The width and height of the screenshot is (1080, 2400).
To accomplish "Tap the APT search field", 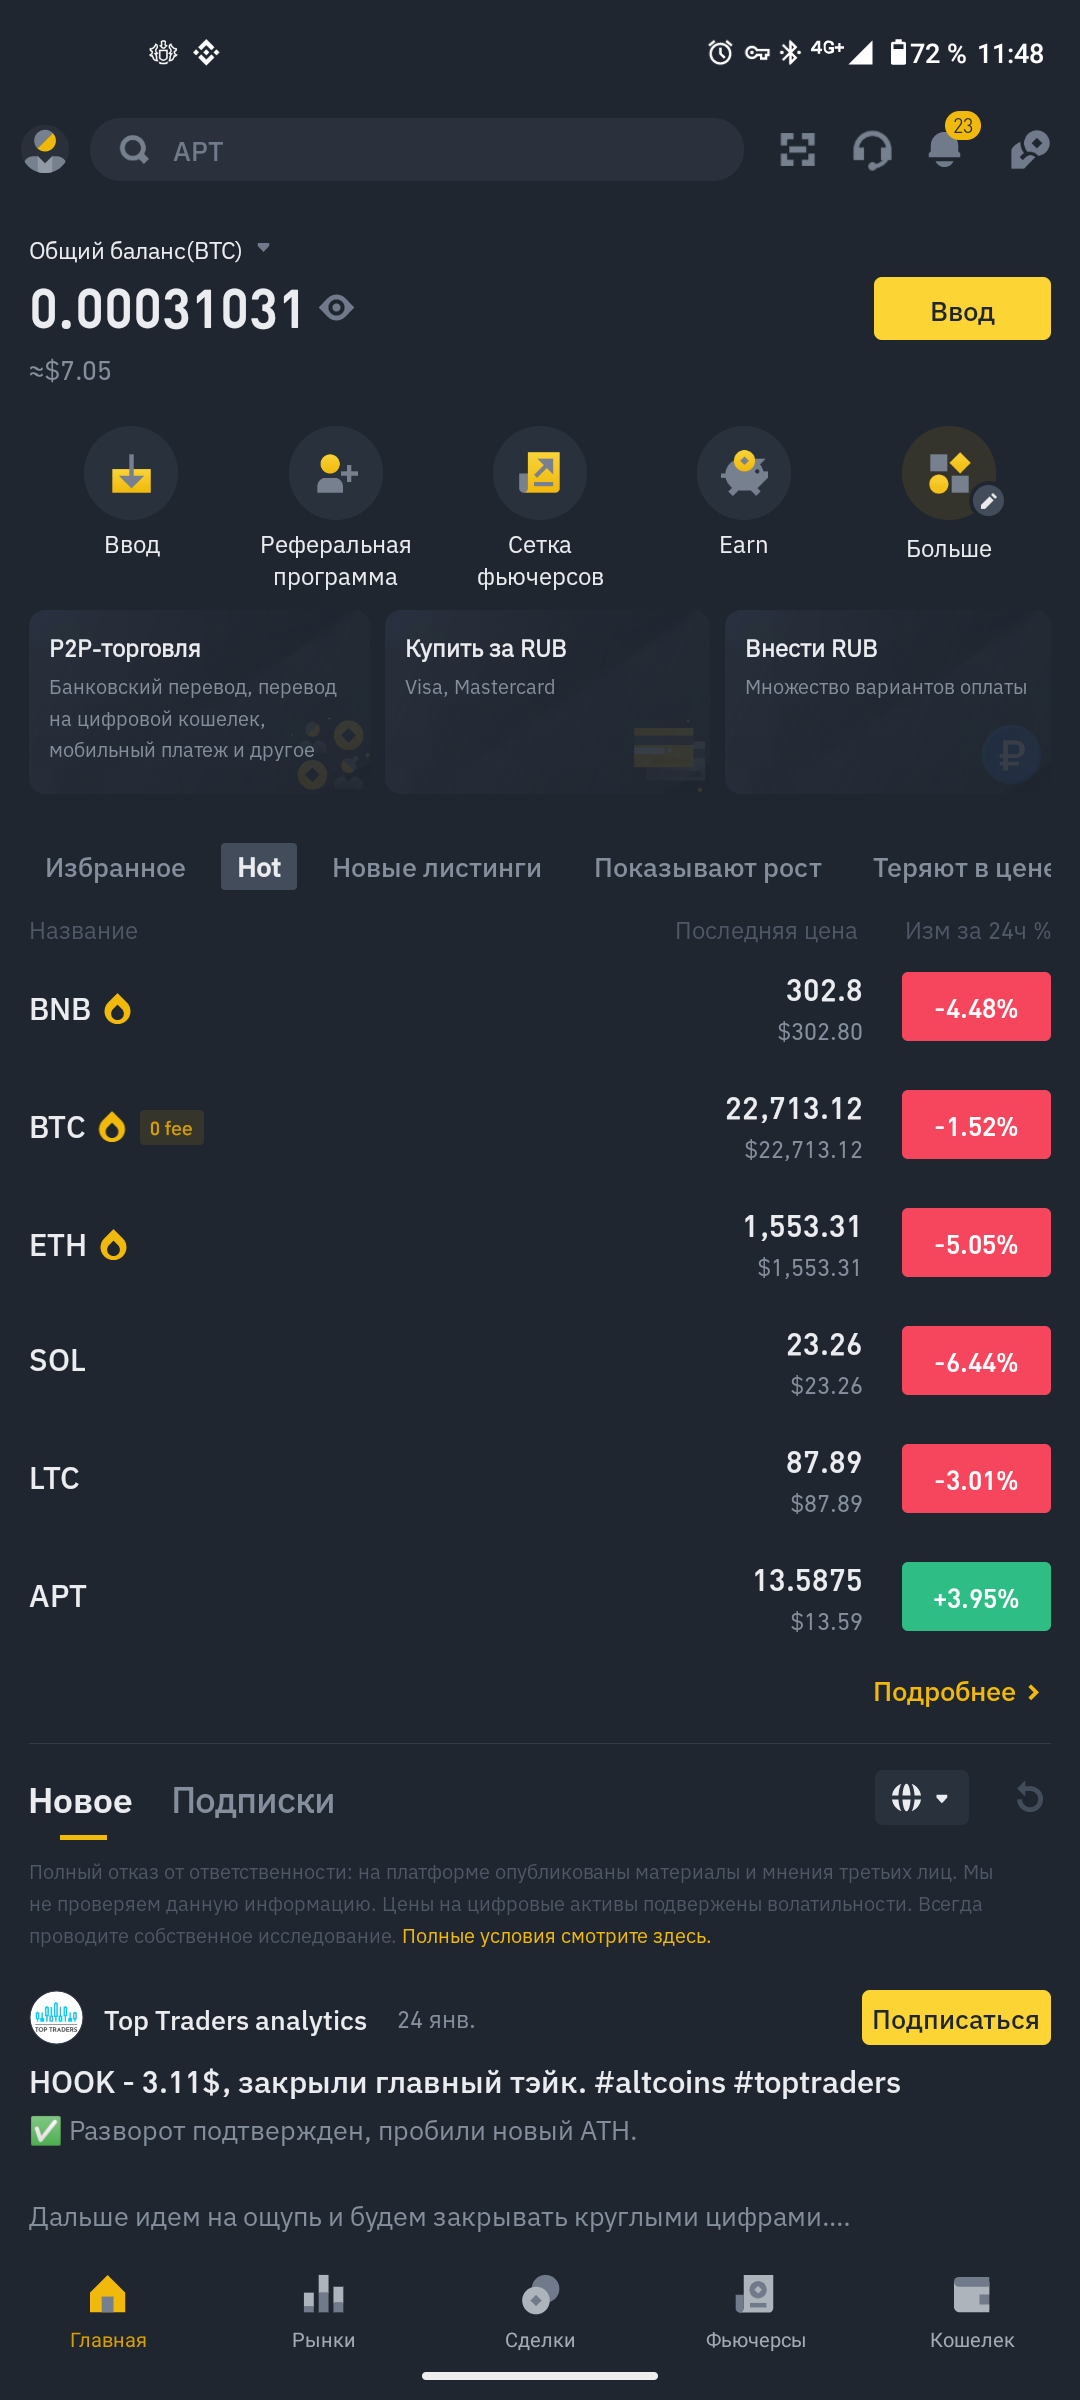I will tap(417, 150).
